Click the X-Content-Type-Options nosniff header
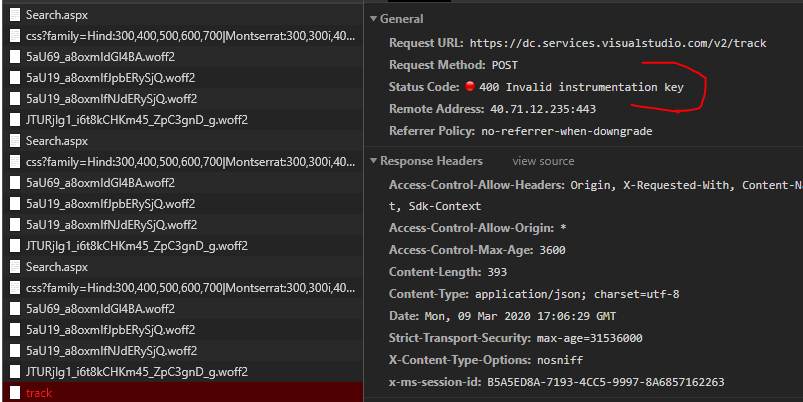This screenshot has height=402, width=803. click(x=486, y=361)
